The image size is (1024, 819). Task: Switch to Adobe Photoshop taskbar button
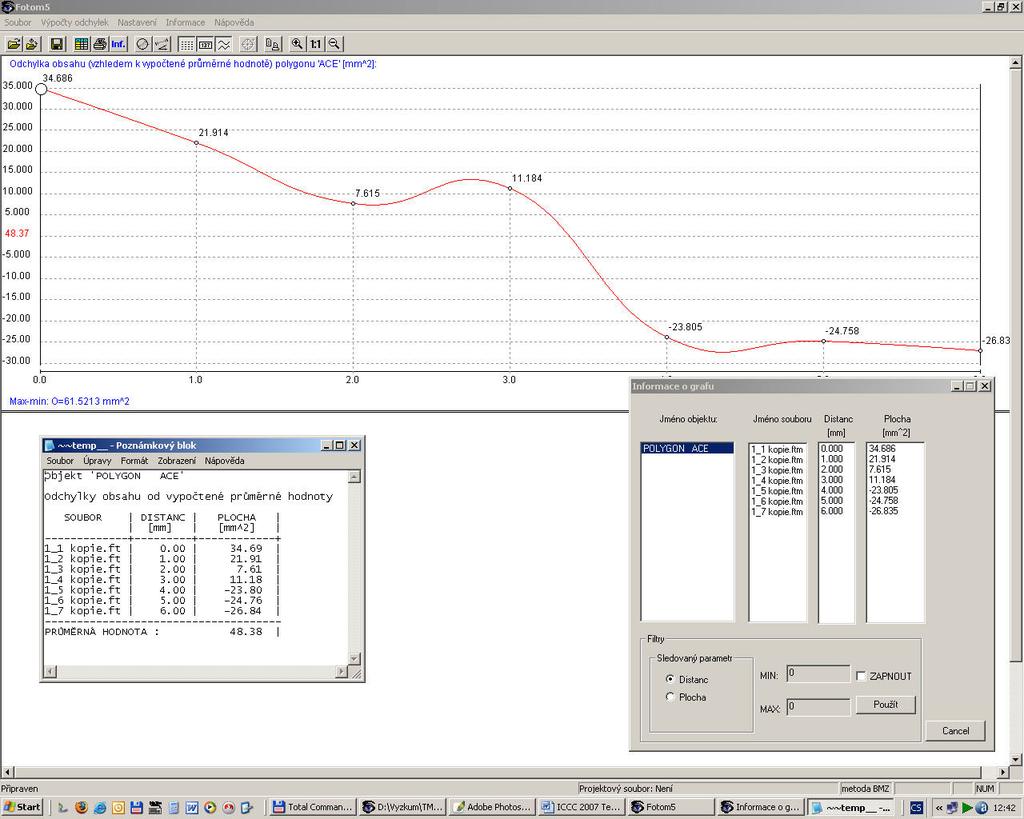coord(492,807)
